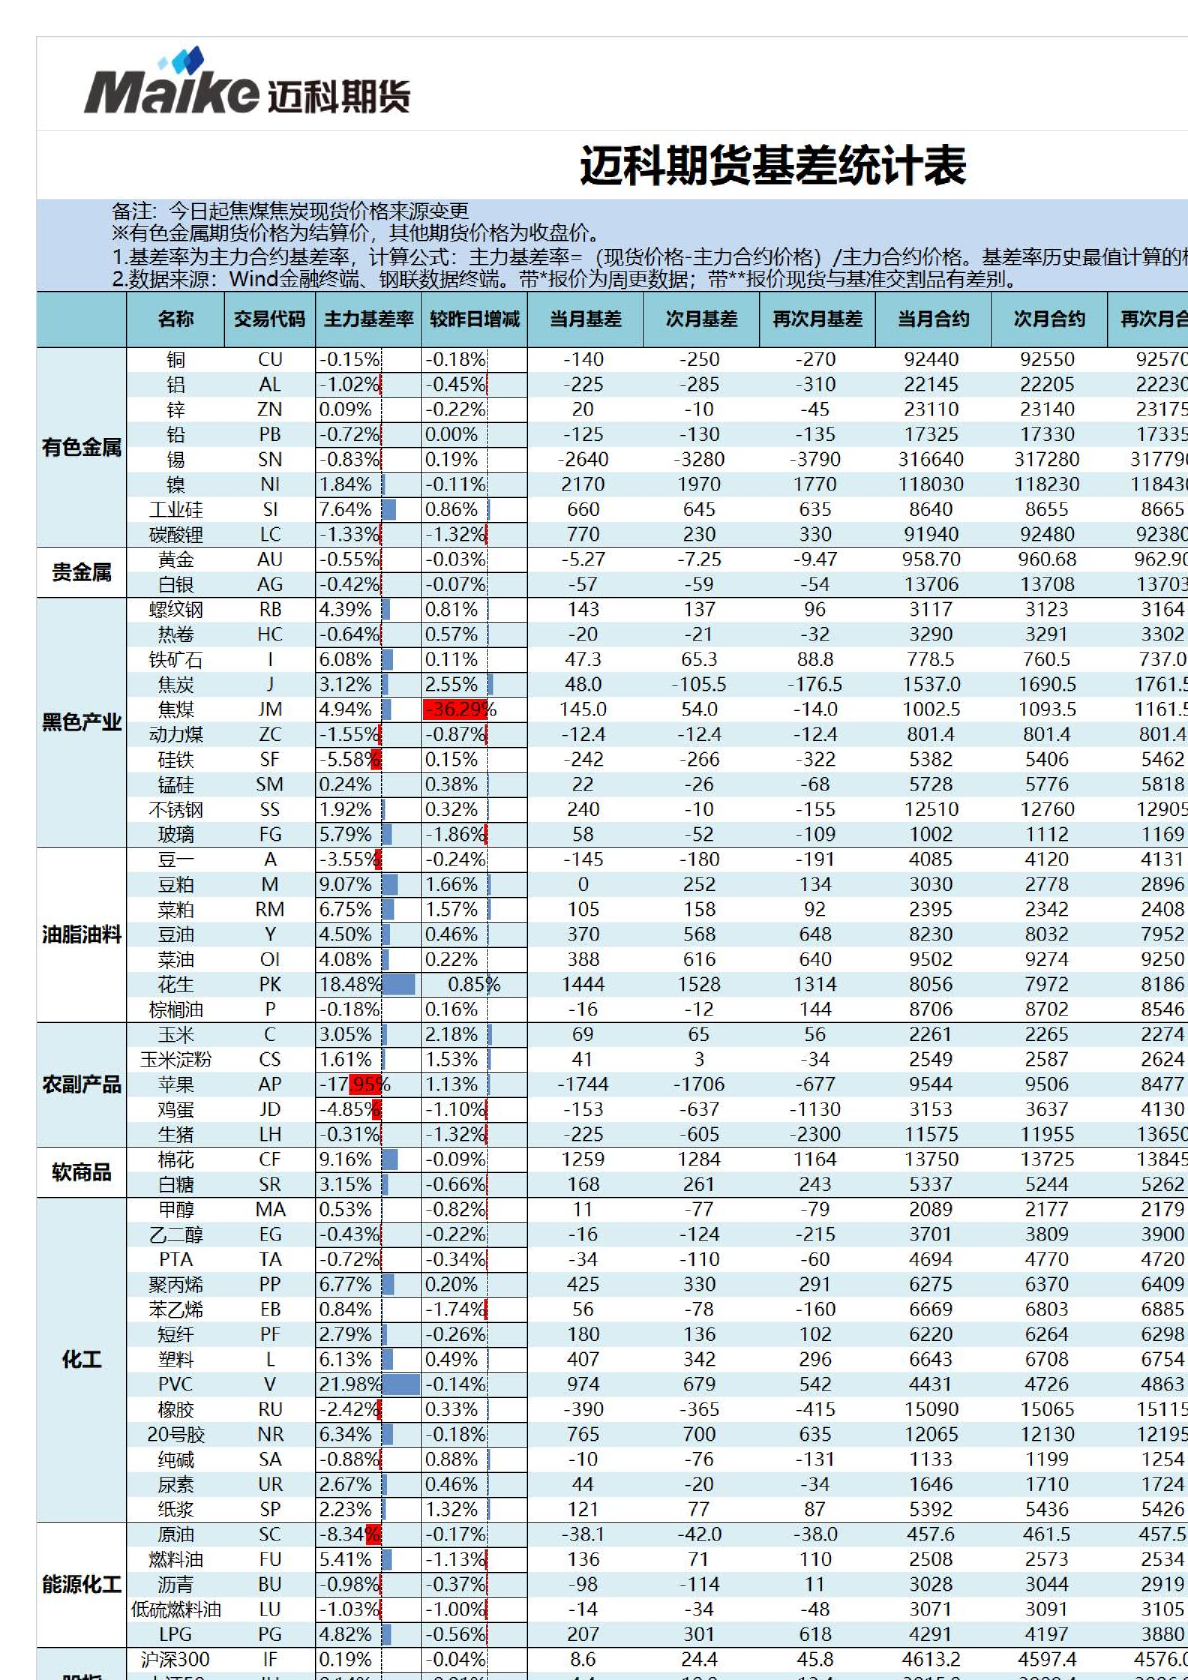
Task: Click the PTA name cell
Action: (176, 1260)
